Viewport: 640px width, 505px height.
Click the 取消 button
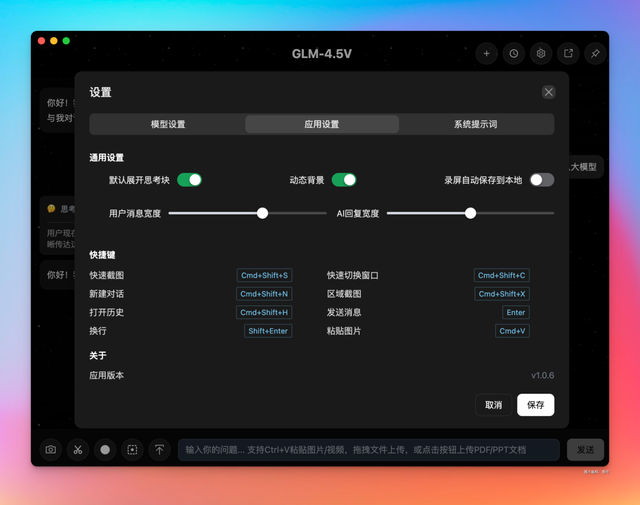click(493, 405)
